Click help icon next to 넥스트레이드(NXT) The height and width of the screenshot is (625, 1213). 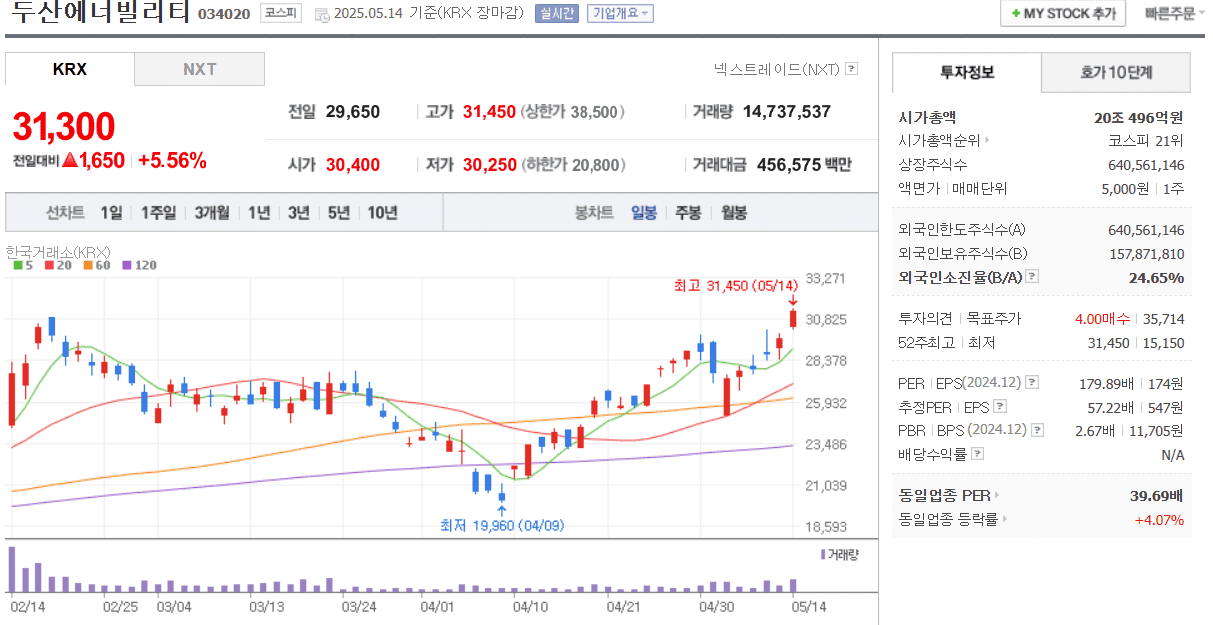[x=851, y=69]
